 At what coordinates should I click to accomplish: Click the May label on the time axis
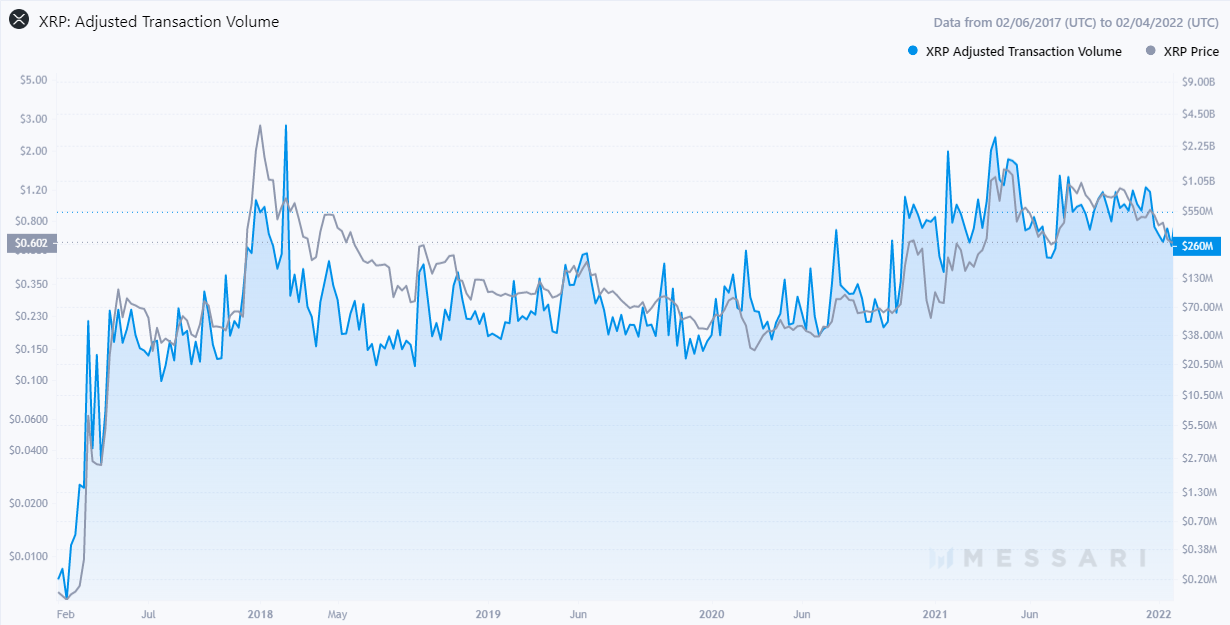pos(337,613)
